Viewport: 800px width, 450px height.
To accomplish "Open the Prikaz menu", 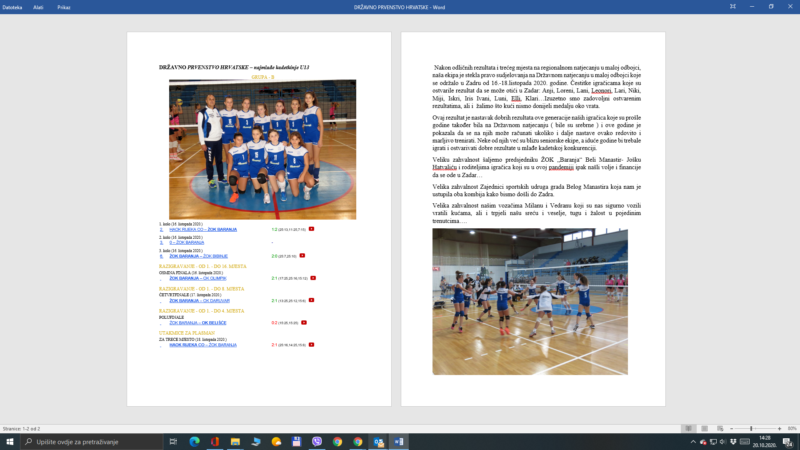I will point(64,6).
